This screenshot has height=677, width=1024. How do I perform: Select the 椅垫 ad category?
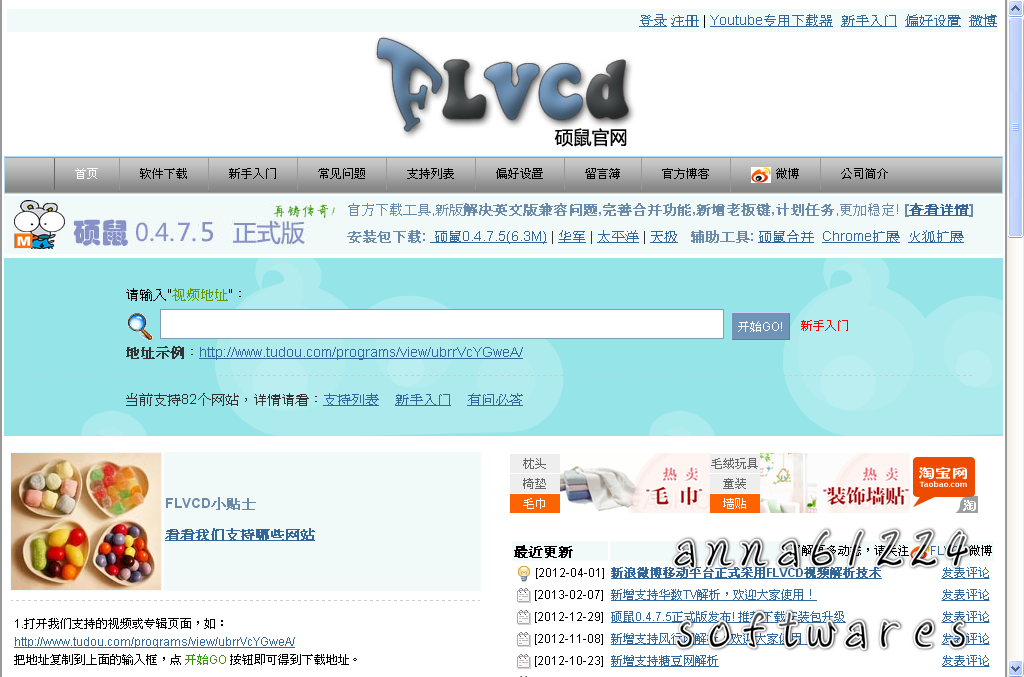coord(535,484)
